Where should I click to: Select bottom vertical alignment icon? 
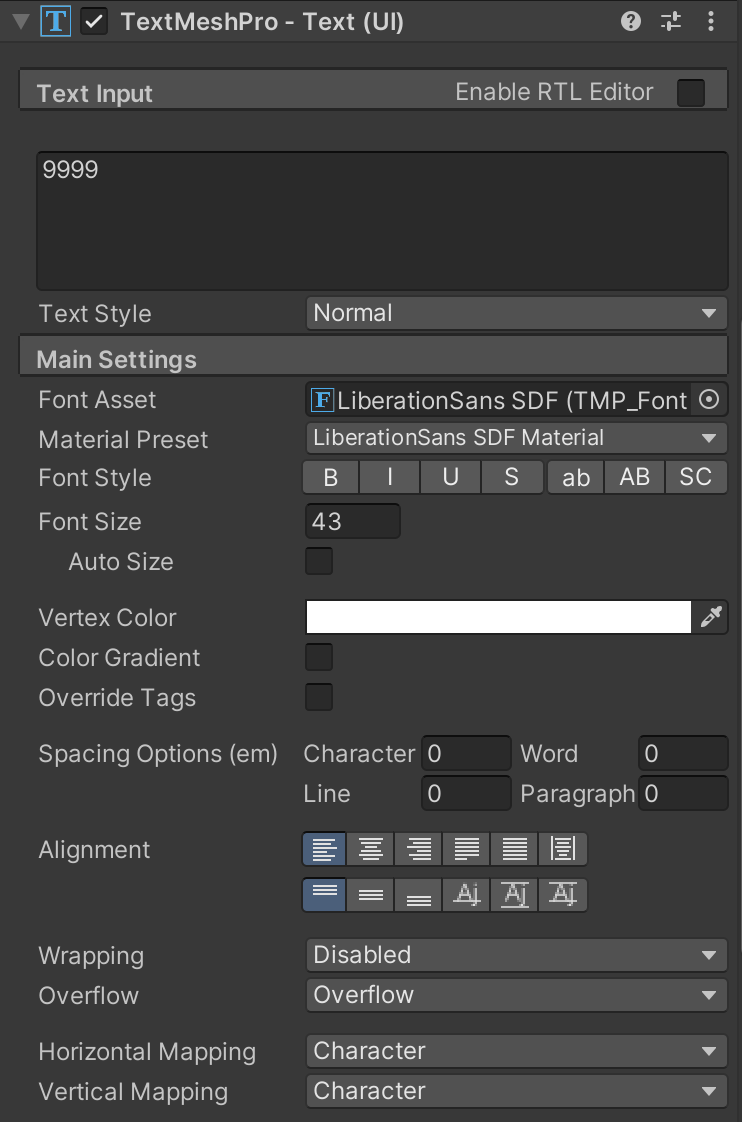[x=419, y=895]
